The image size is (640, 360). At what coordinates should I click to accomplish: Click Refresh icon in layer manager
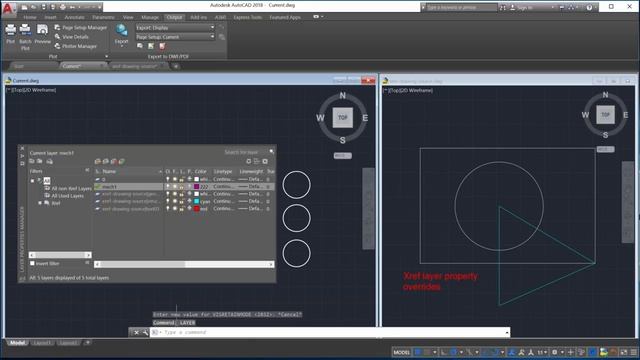tap(248, 162)
